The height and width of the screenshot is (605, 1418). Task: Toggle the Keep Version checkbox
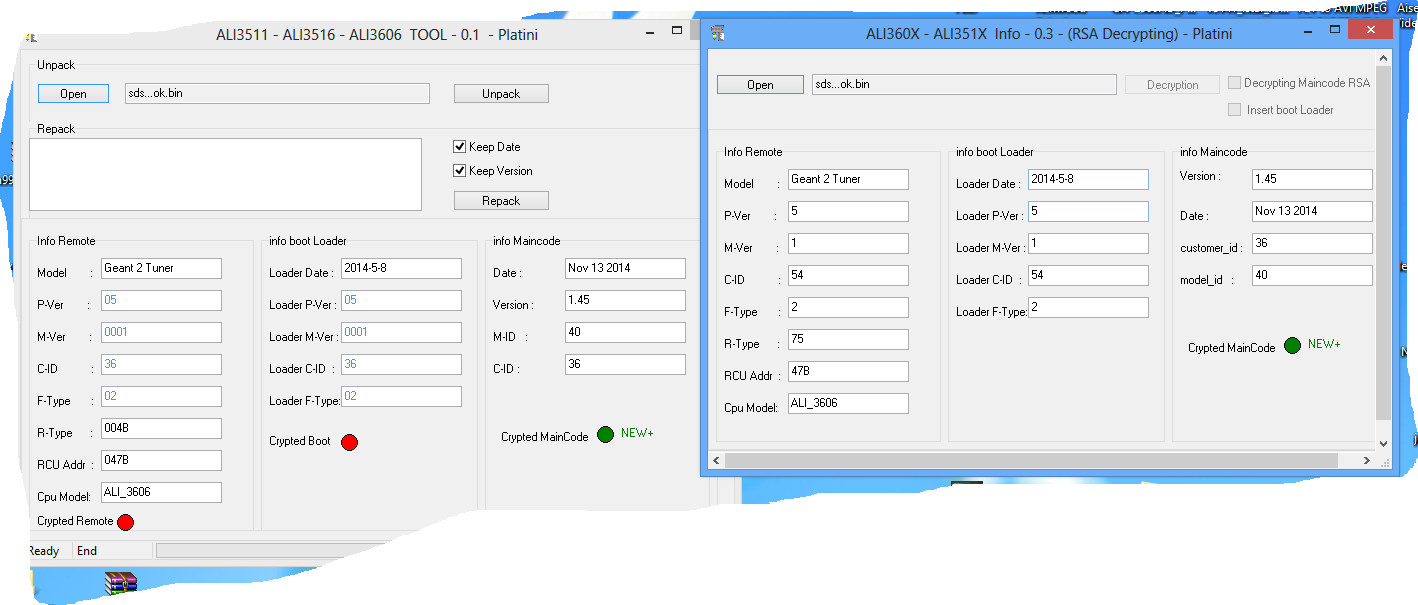[x=460, y=171]
